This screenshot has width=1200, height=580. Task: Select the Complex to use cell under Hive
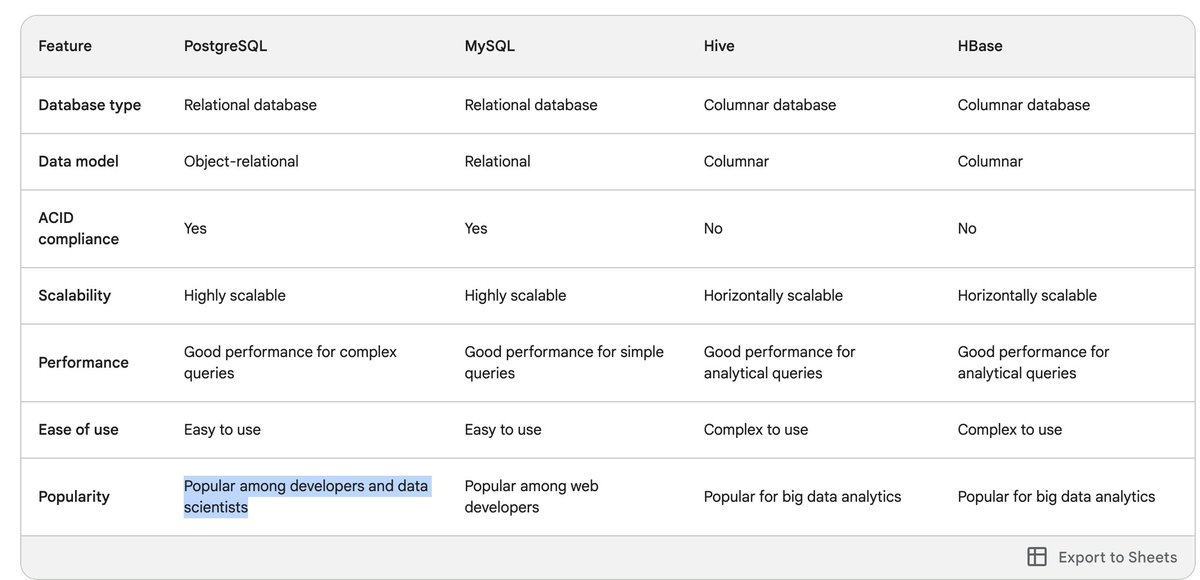point(757,429)
